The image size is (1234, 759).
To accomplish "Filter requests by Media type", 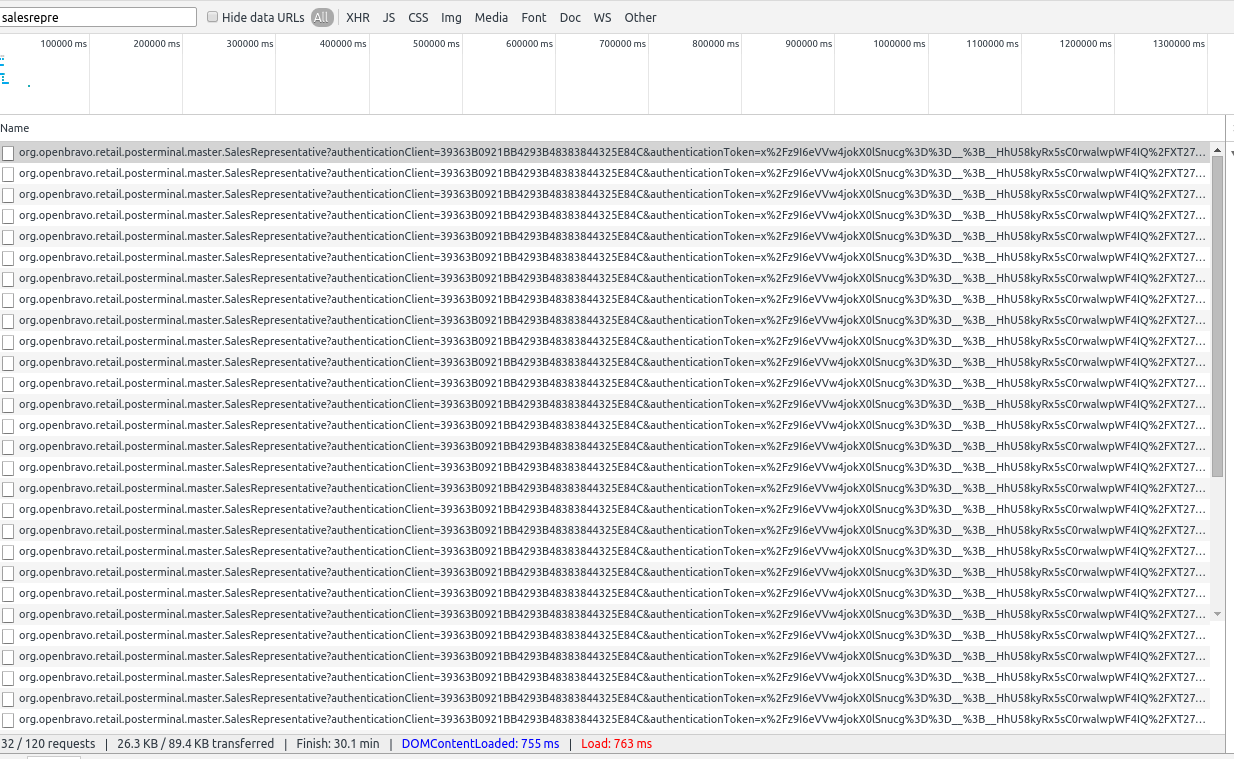I will 491,18.
